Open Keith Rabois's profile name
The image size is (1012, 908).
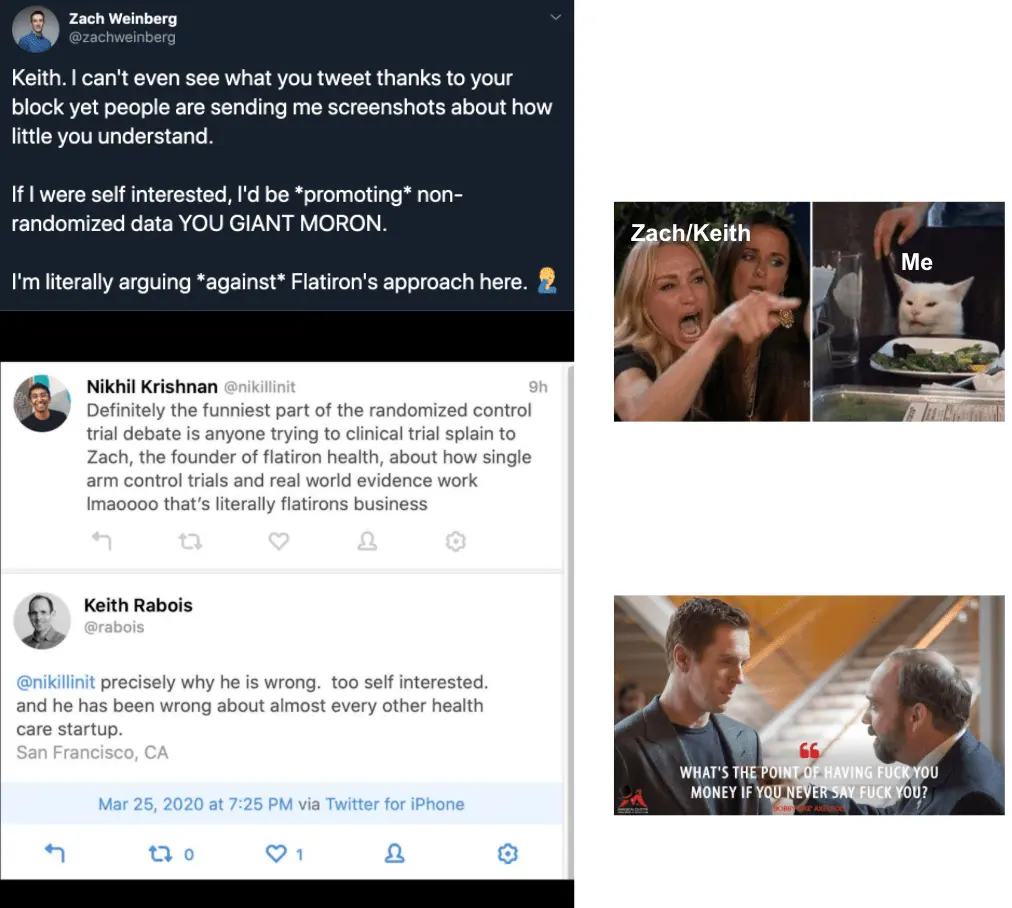138,605
